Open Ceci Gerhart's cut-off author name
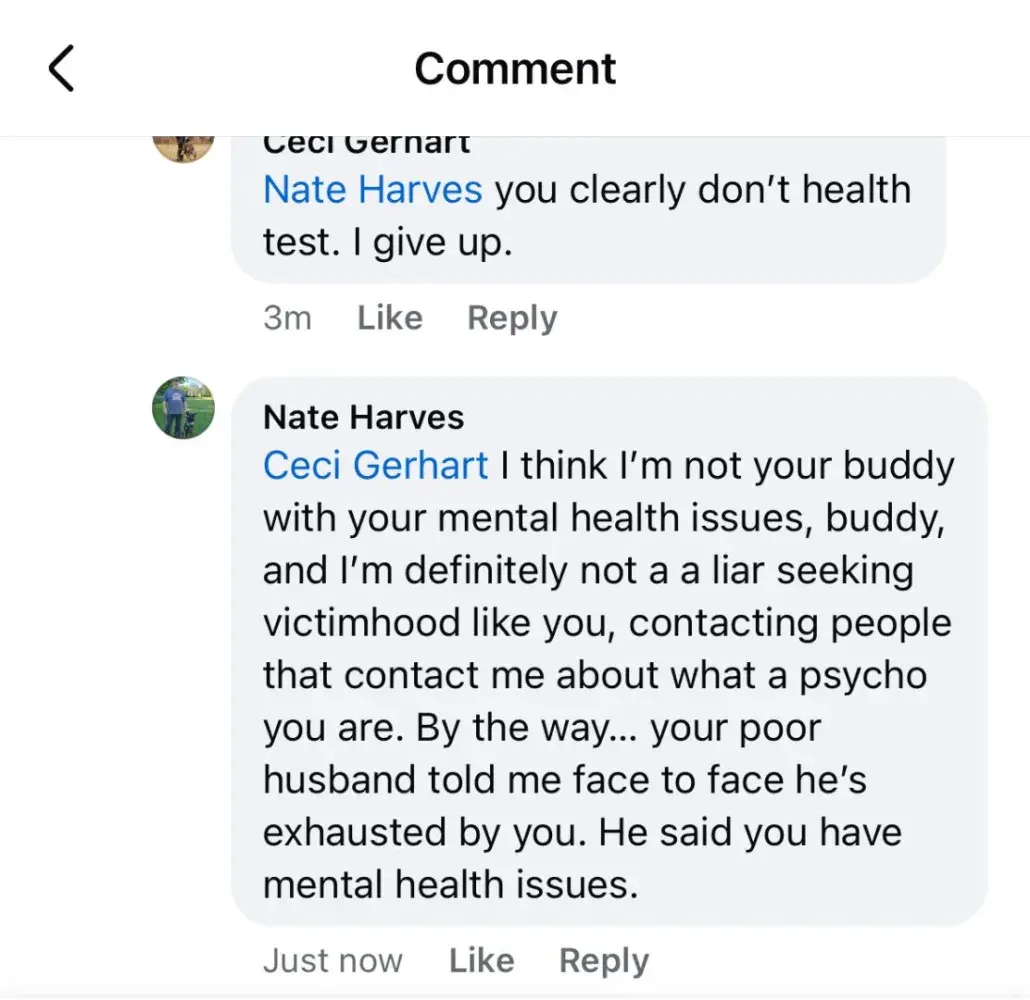 [366, 144]
